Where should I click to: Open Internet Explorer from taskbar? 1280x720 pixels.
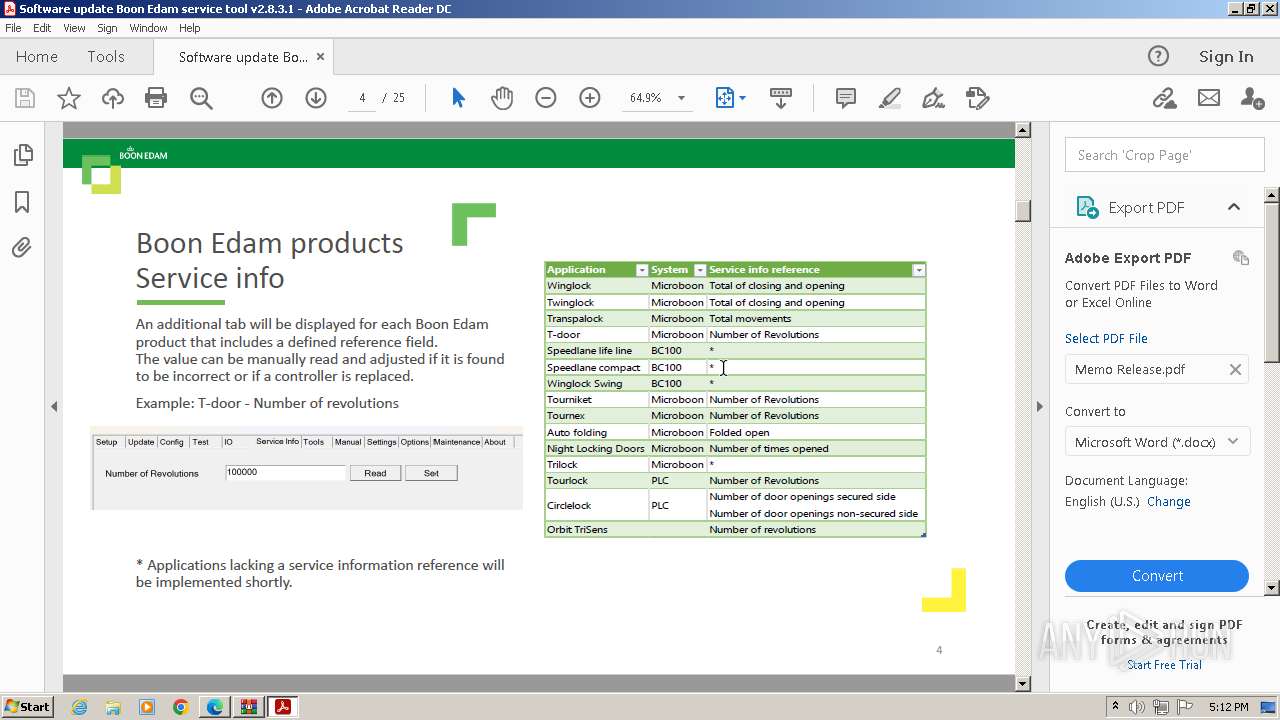tap(79, 707)
